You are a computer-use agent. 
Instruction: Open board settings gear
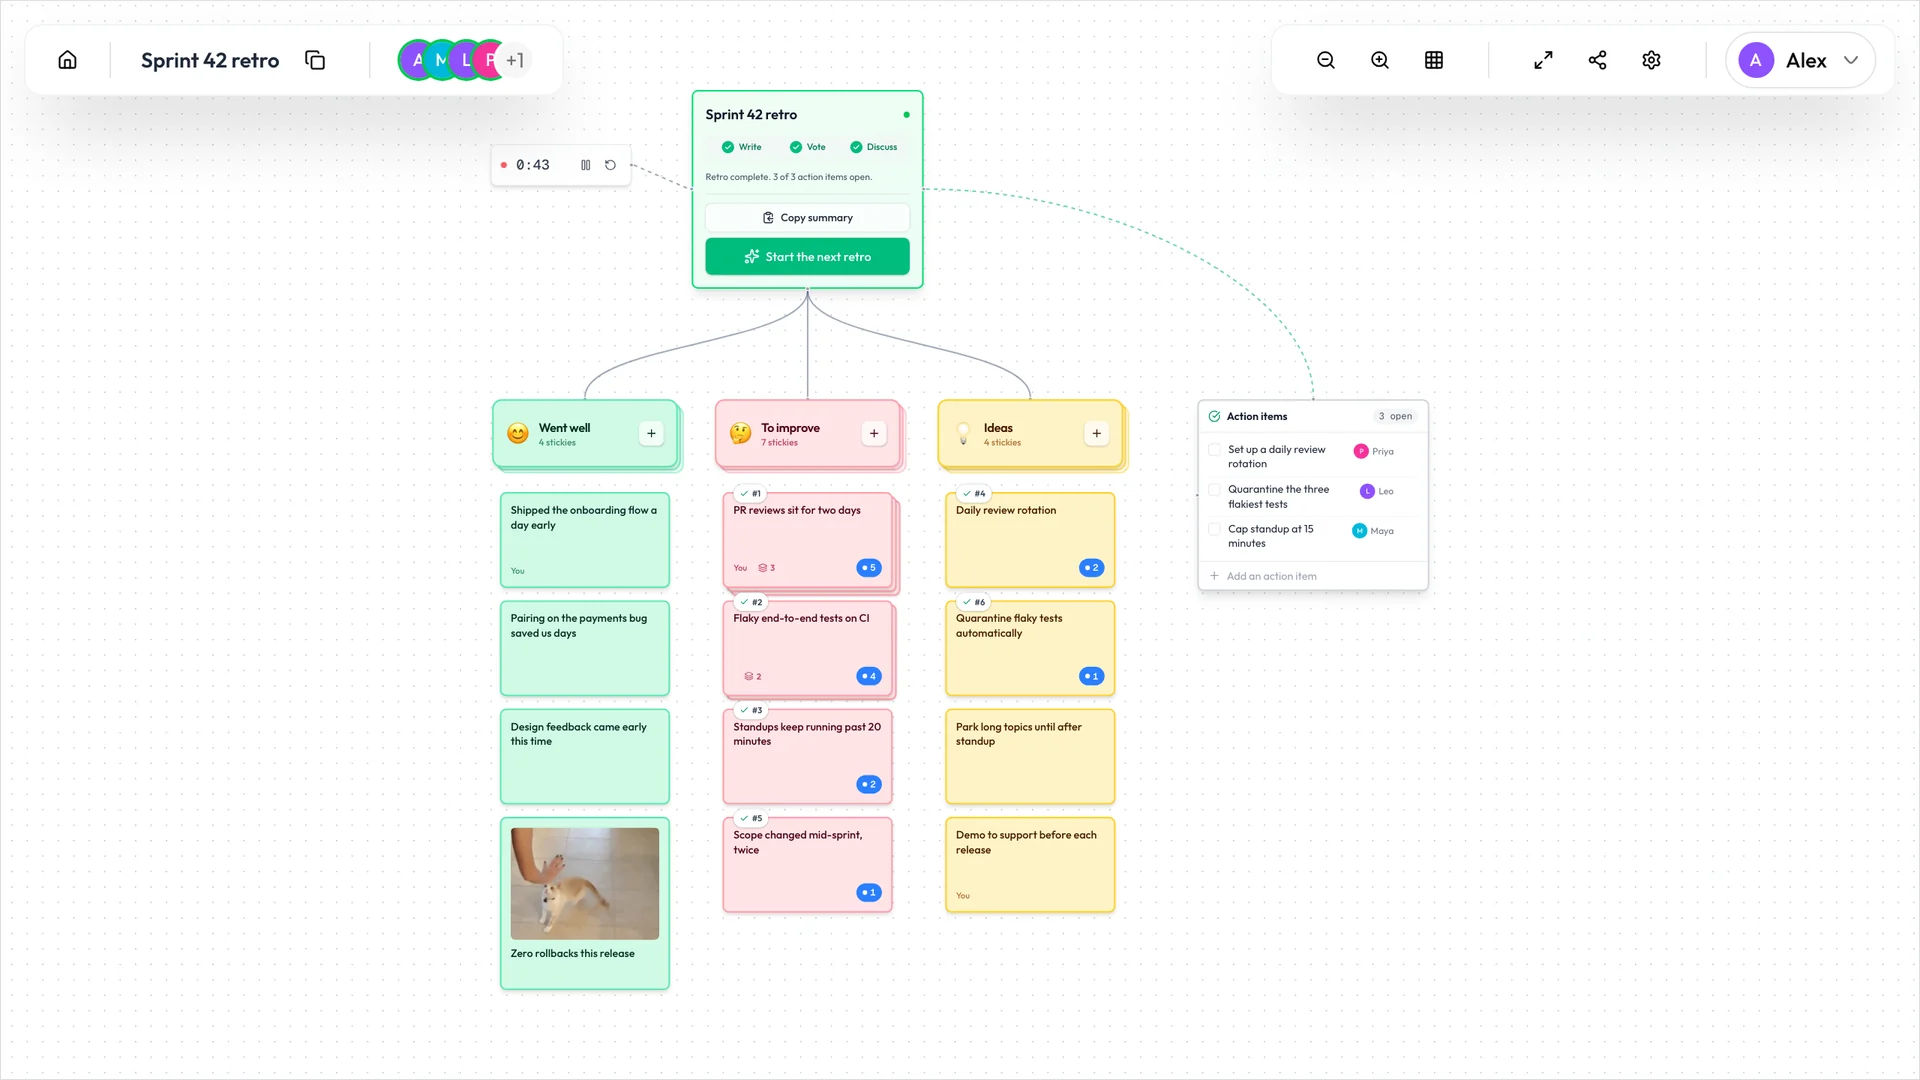click(1651, 60)
